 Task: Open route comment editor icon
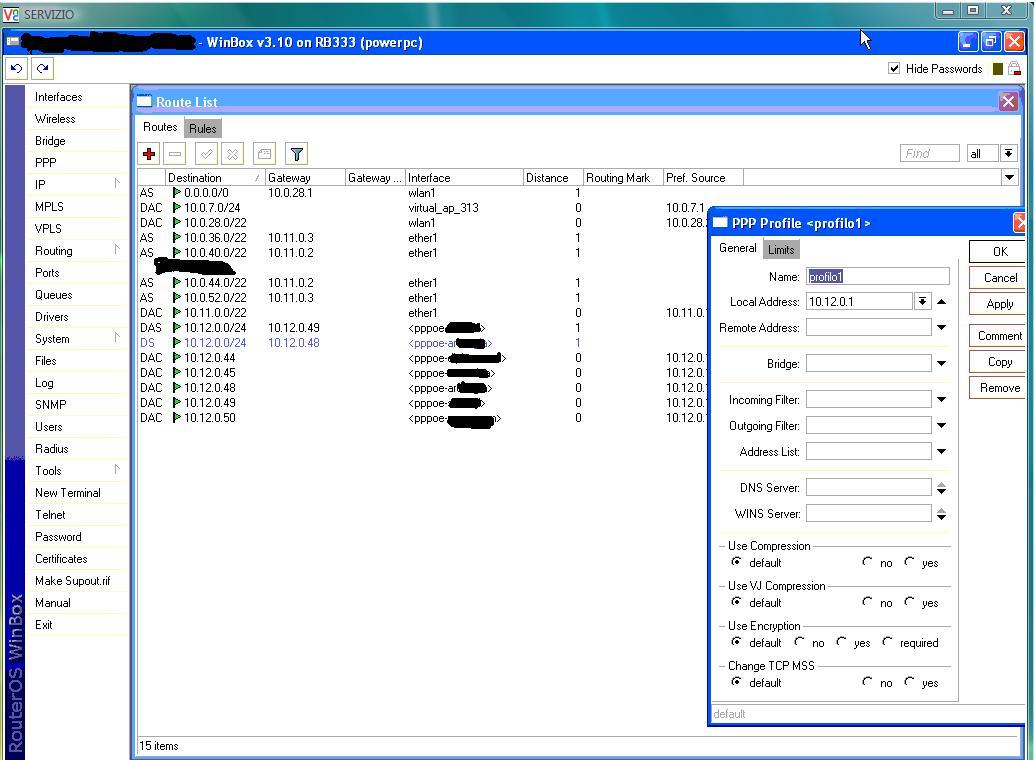[x=265, y=154]
